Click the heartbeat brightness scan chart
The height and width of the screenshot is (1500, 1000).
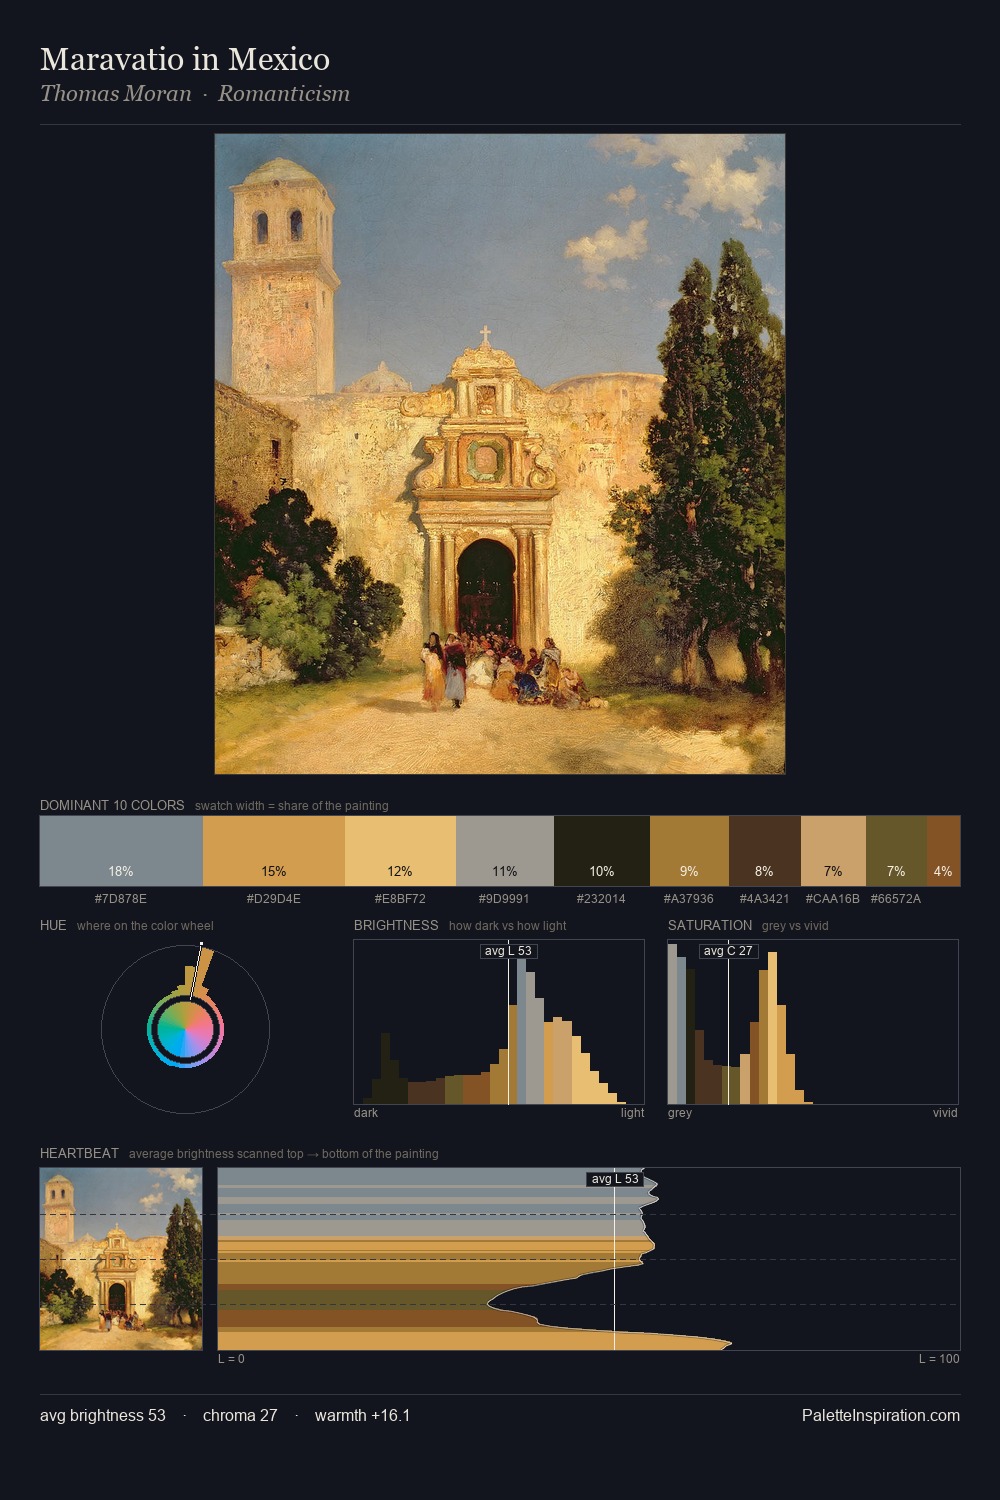[589, 1259]
